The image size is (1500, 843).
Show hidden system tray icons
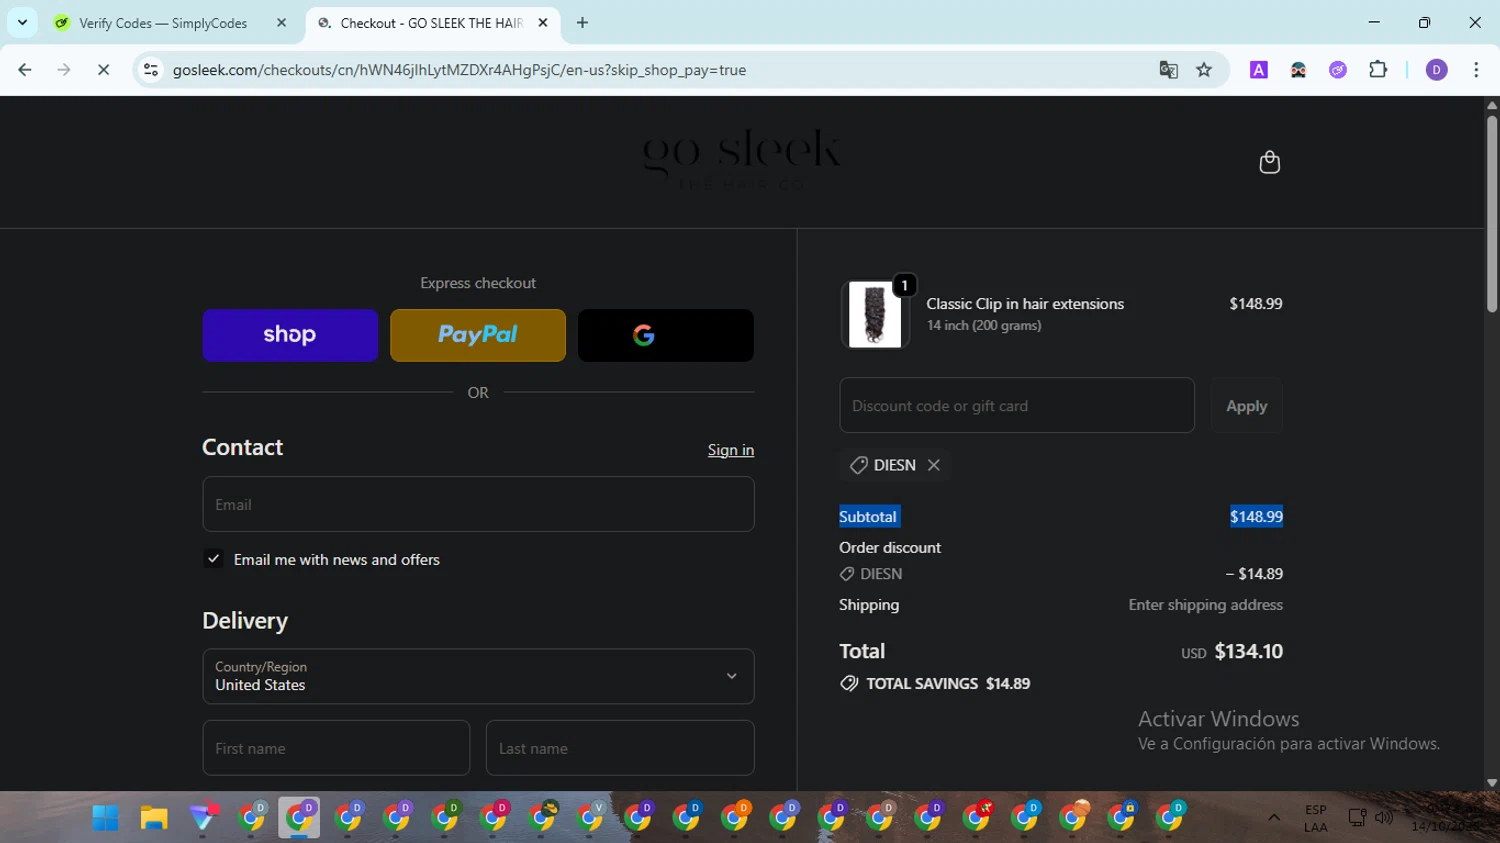[1274, 818]
